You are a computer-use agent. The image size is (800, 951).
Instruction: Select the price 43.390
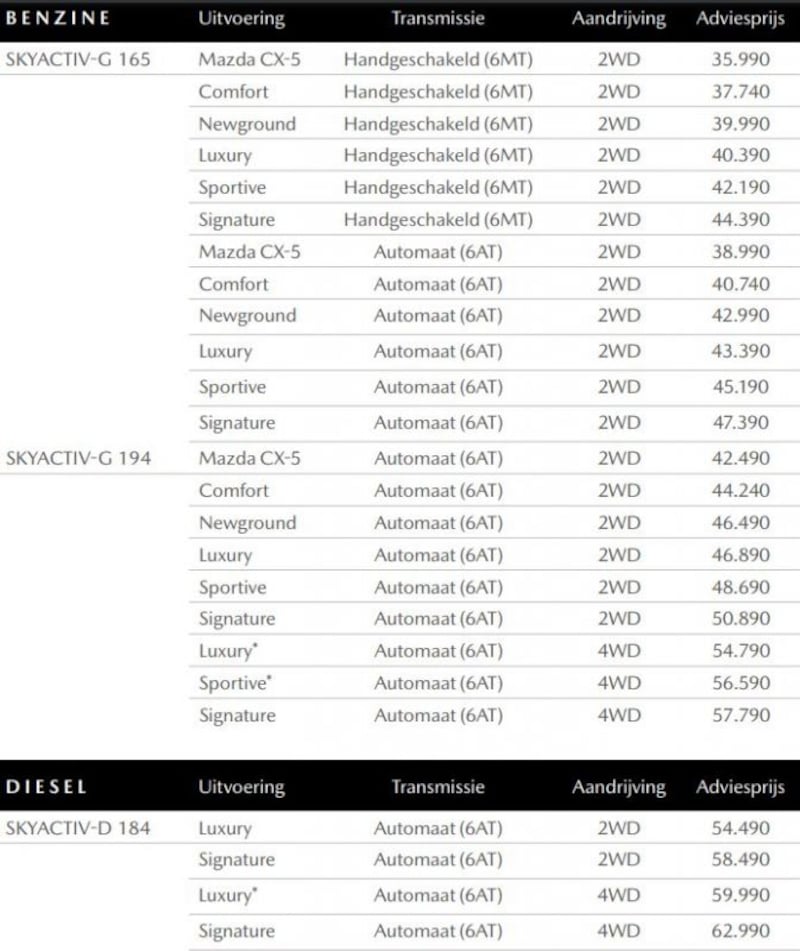[x=741, y=351]
